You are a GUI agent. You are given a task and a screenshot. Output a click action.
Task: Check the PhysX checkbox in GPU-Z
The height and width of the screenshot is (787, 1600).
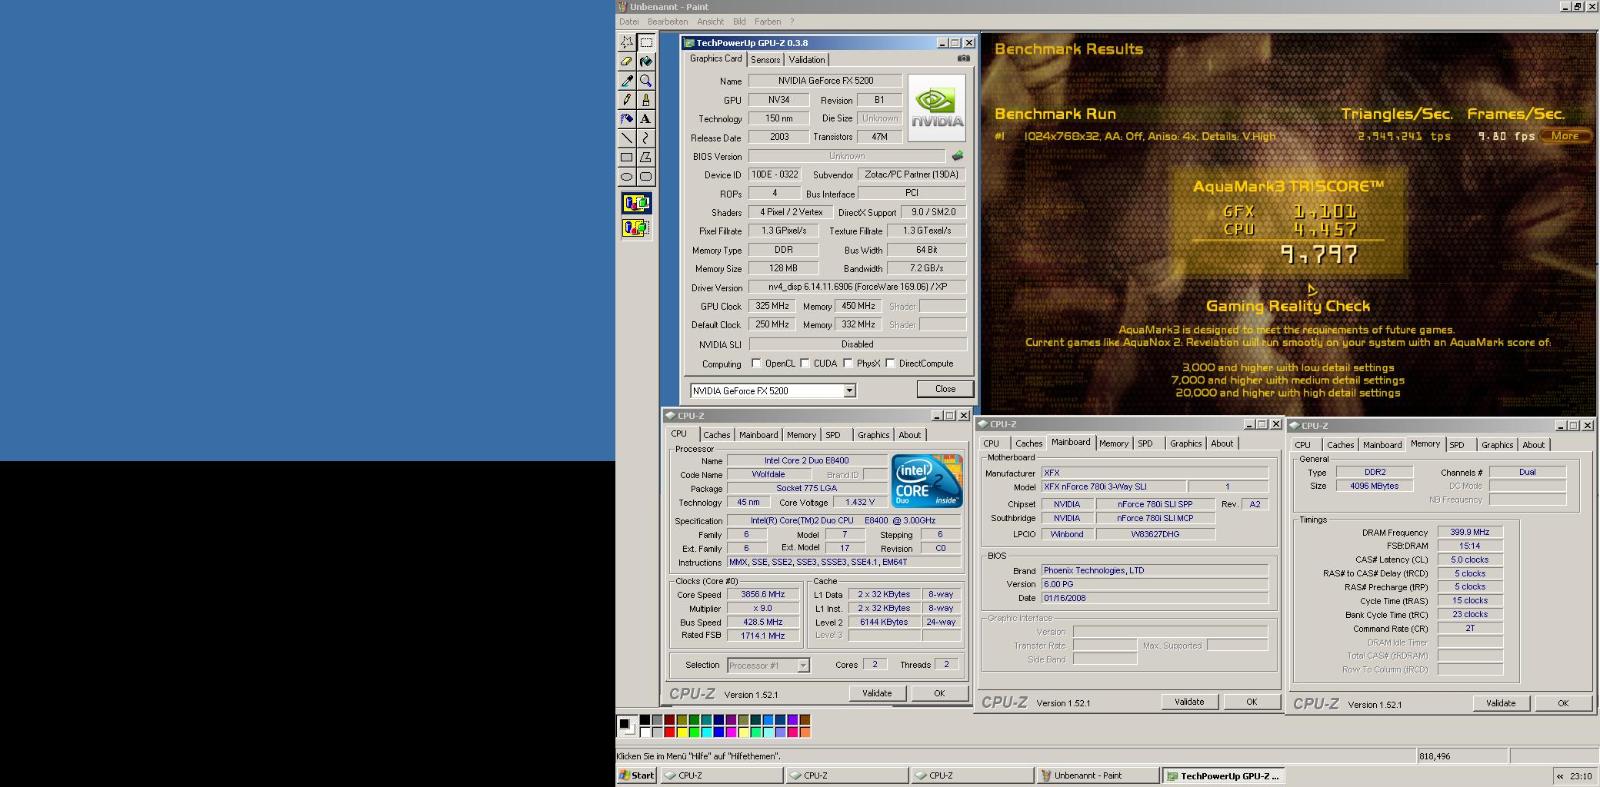pyautogui.click(x=847, y=364)
